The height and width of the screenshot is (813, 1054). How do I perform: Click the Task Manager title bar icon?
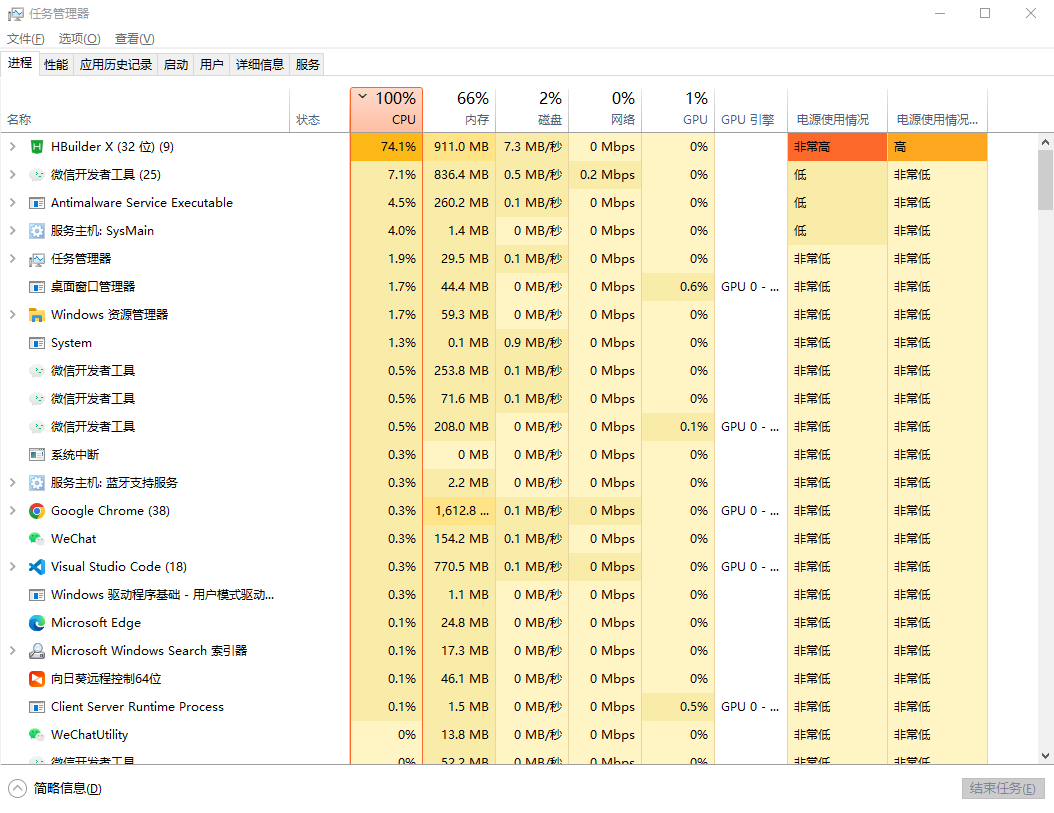pyautogui.click(x=15, y=13)
